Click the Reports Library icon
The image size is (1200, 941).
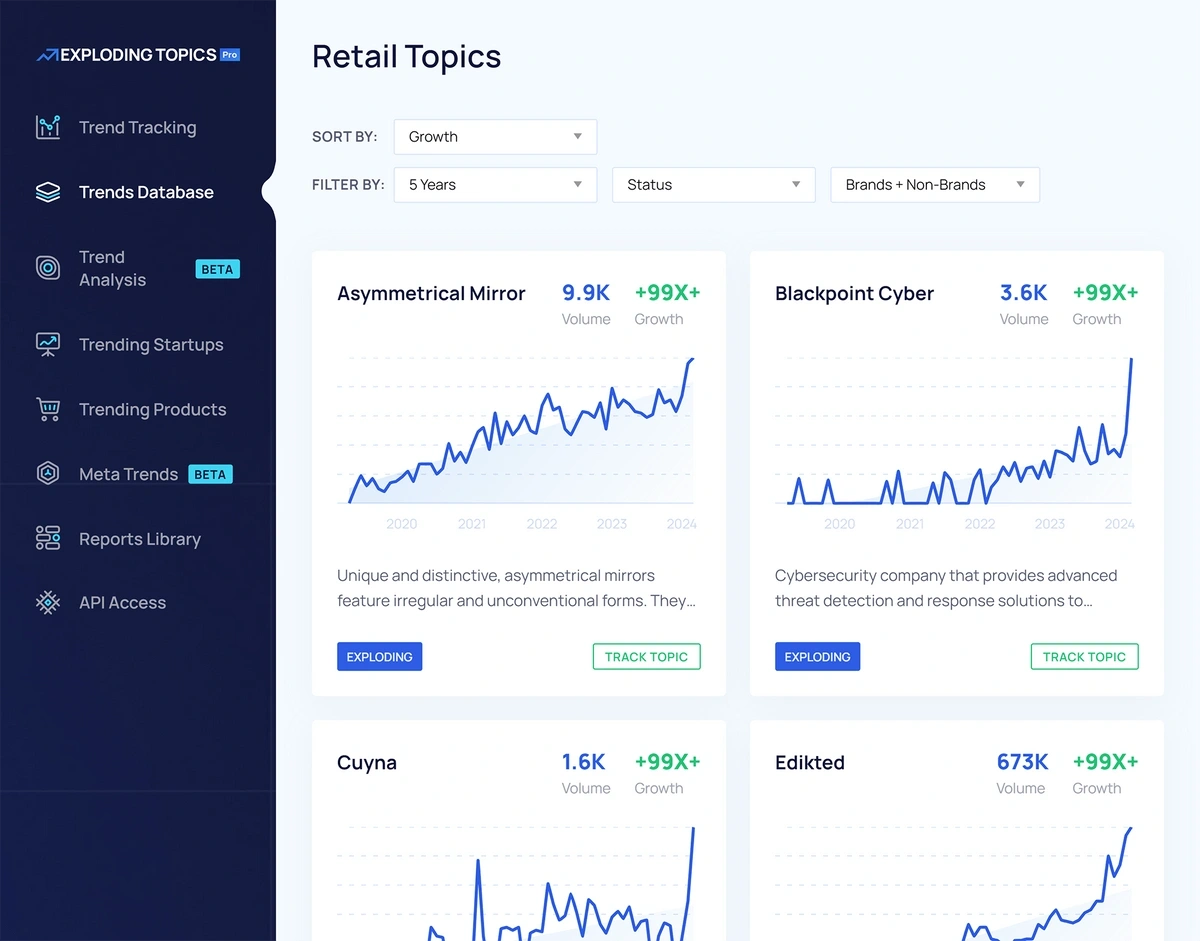tap(48, 538)
